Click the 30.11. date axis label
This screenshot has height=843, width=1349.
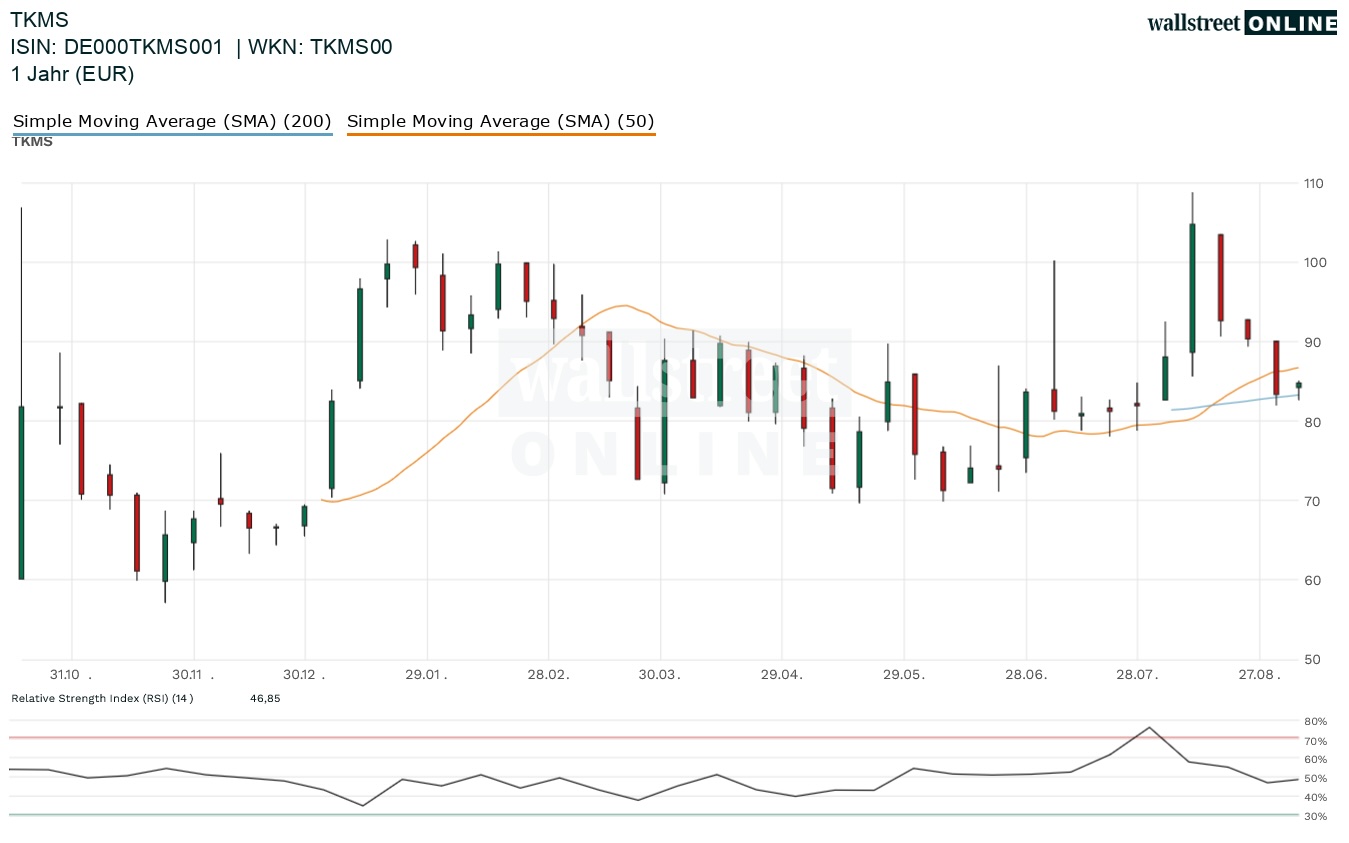click(x=193, y=675)
